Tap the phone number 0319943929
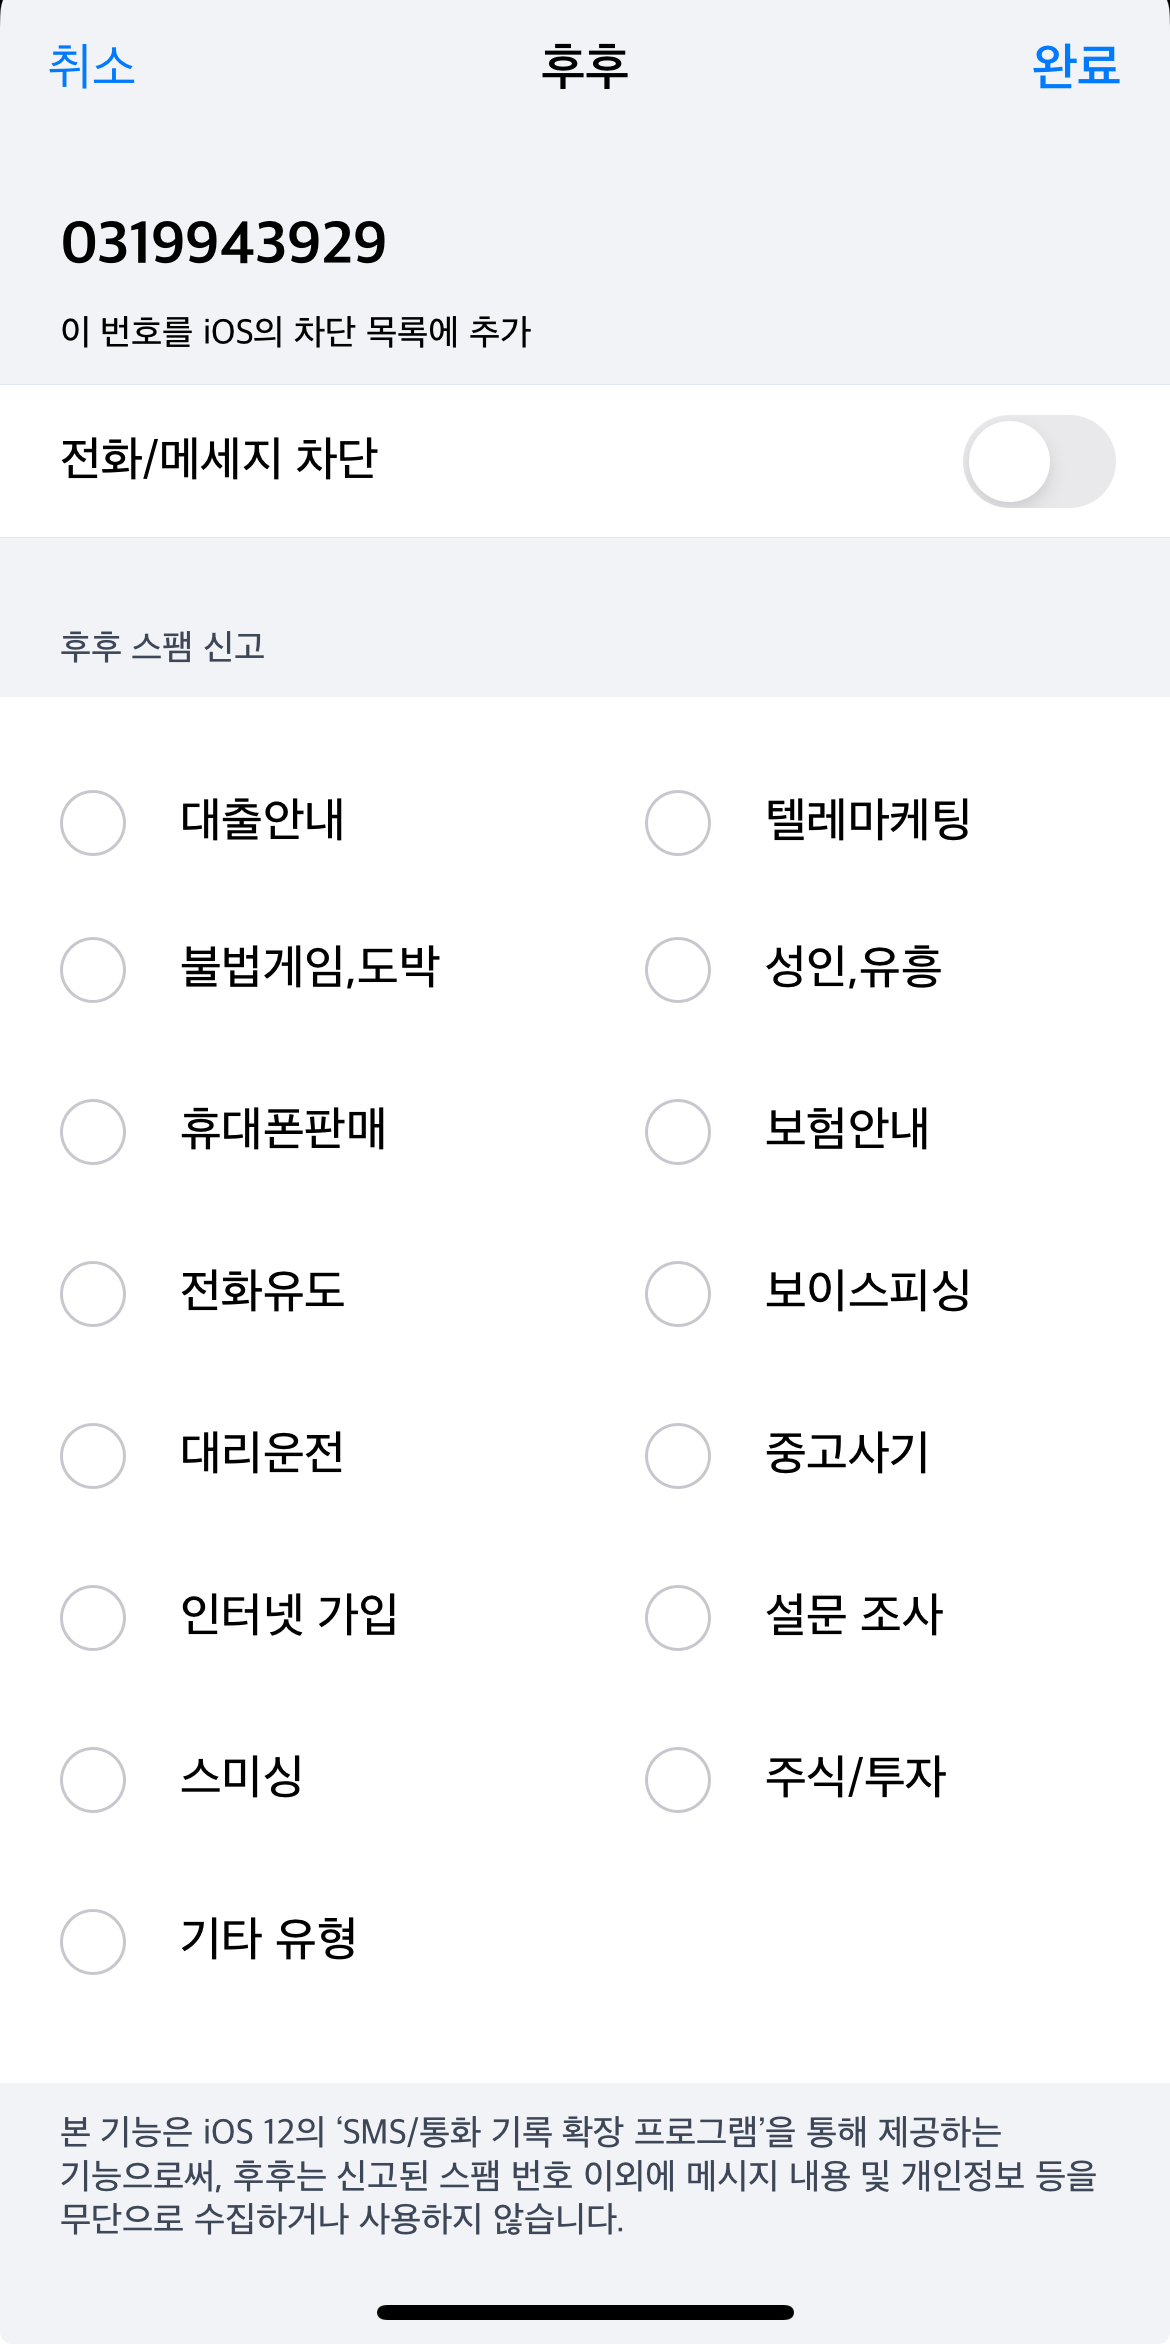This screenshot has width=1170, height=2344. click(x=224, y=243)
